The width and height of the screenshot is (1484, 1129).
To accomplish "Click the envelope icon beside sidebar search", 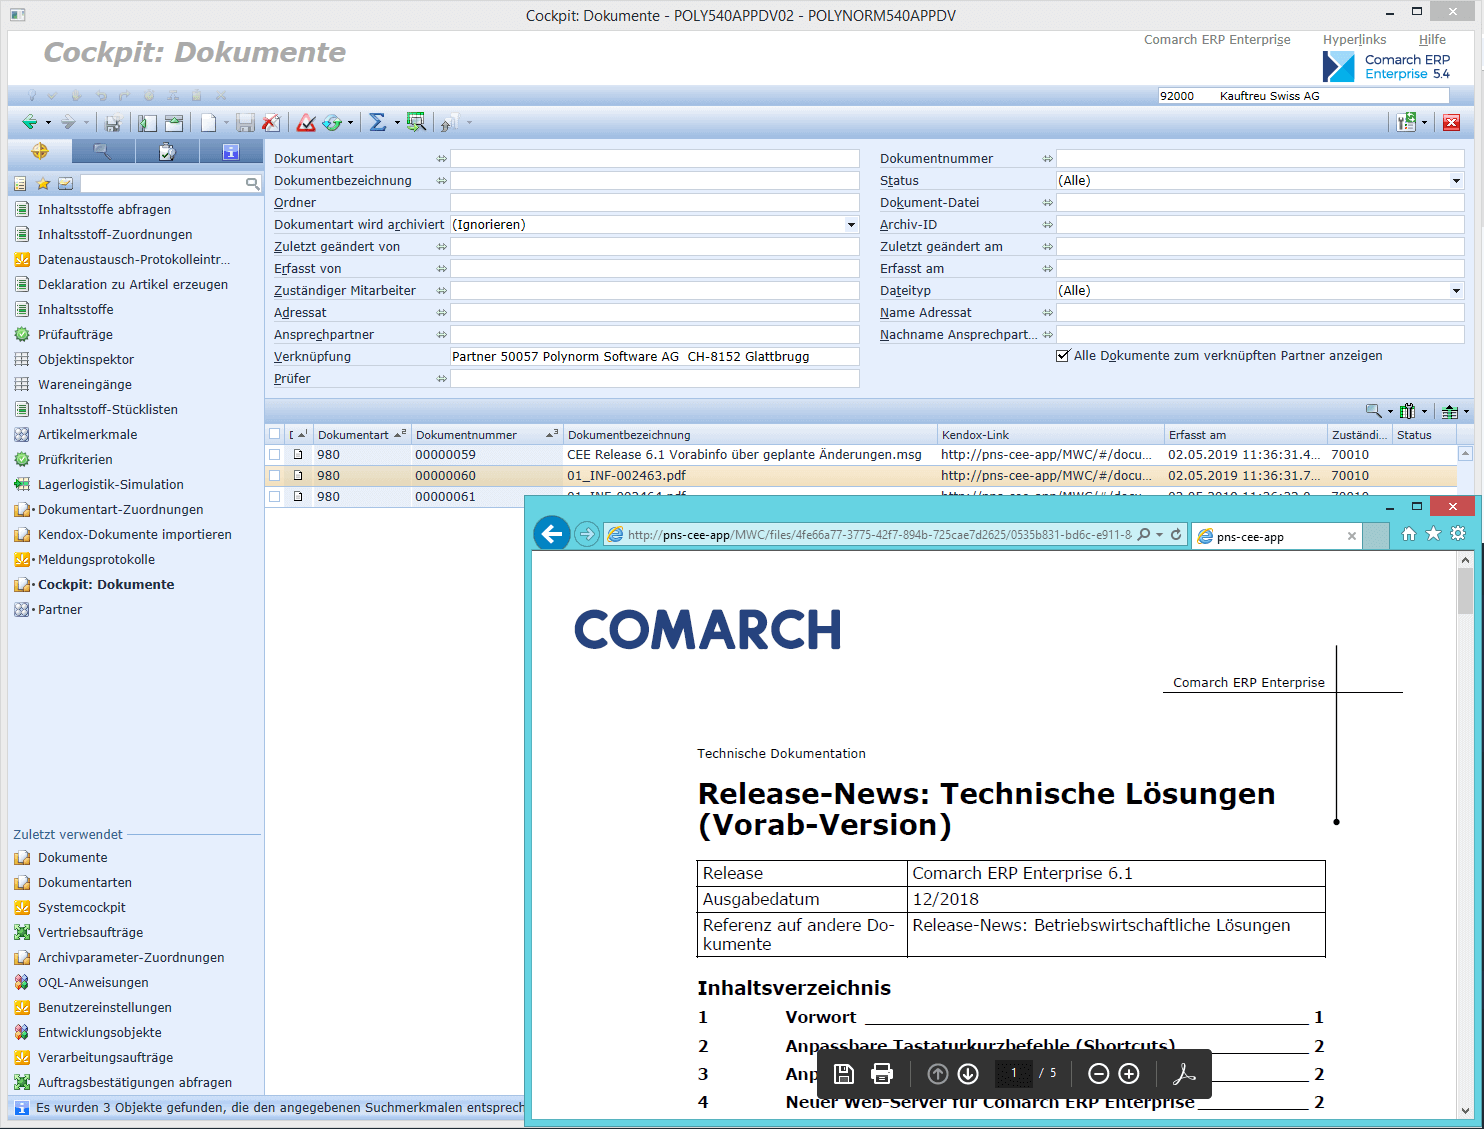I will click(x=65, y=184).
